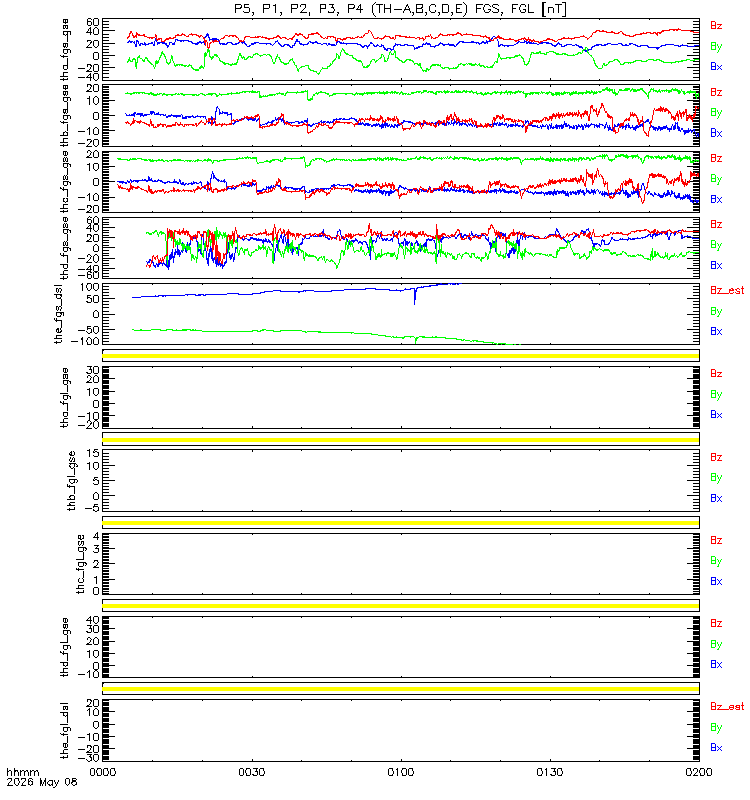Click the blue spike in the_fgs_dsl panel
The width and height of the screenshot is (750, 800).
(x=414, y=296)
